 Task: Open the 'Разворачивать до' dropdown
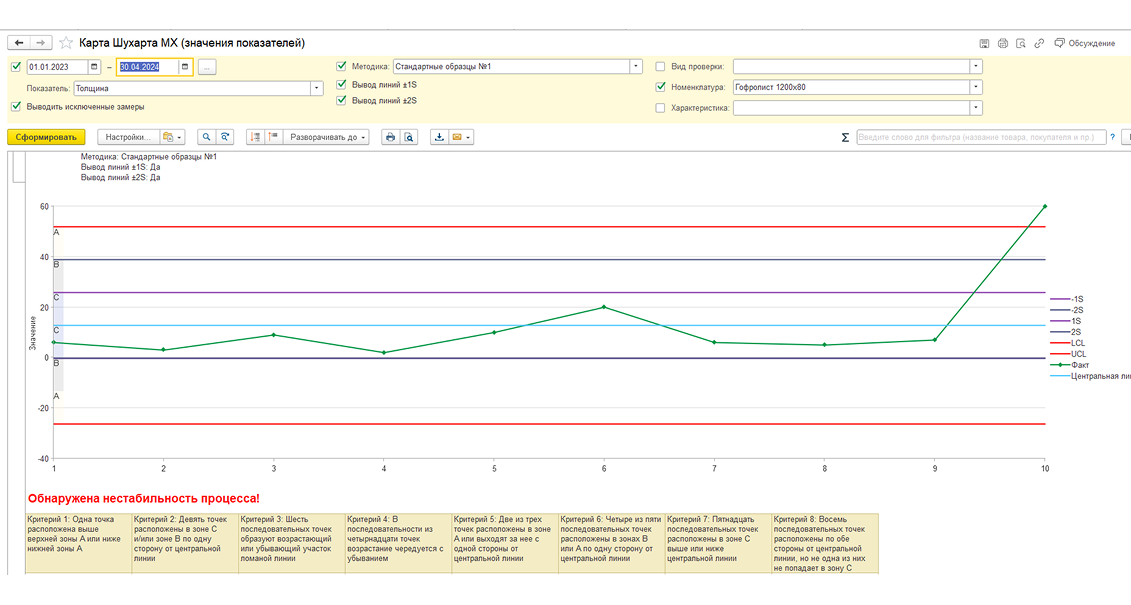click(328, 137)
